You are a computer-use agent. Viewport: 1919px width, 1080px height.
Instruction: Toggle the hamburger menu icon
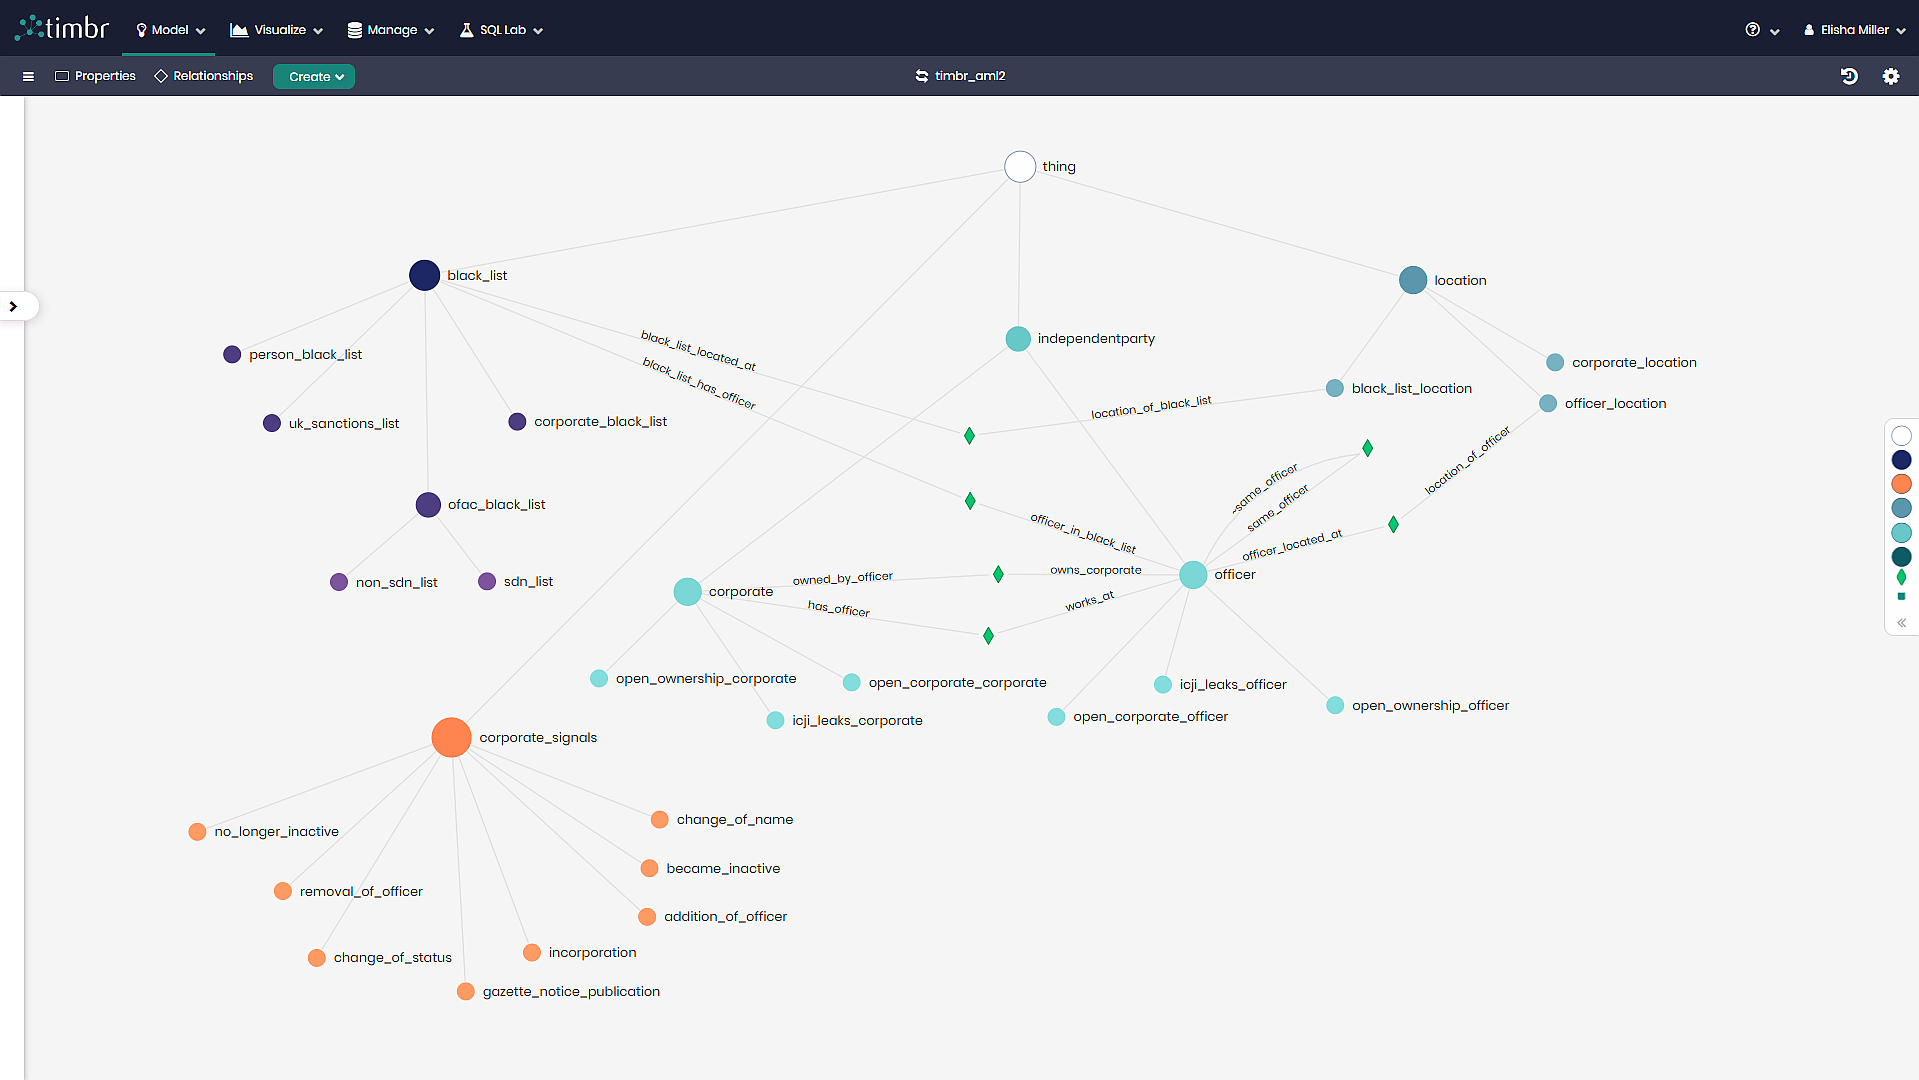coord(28,76)
